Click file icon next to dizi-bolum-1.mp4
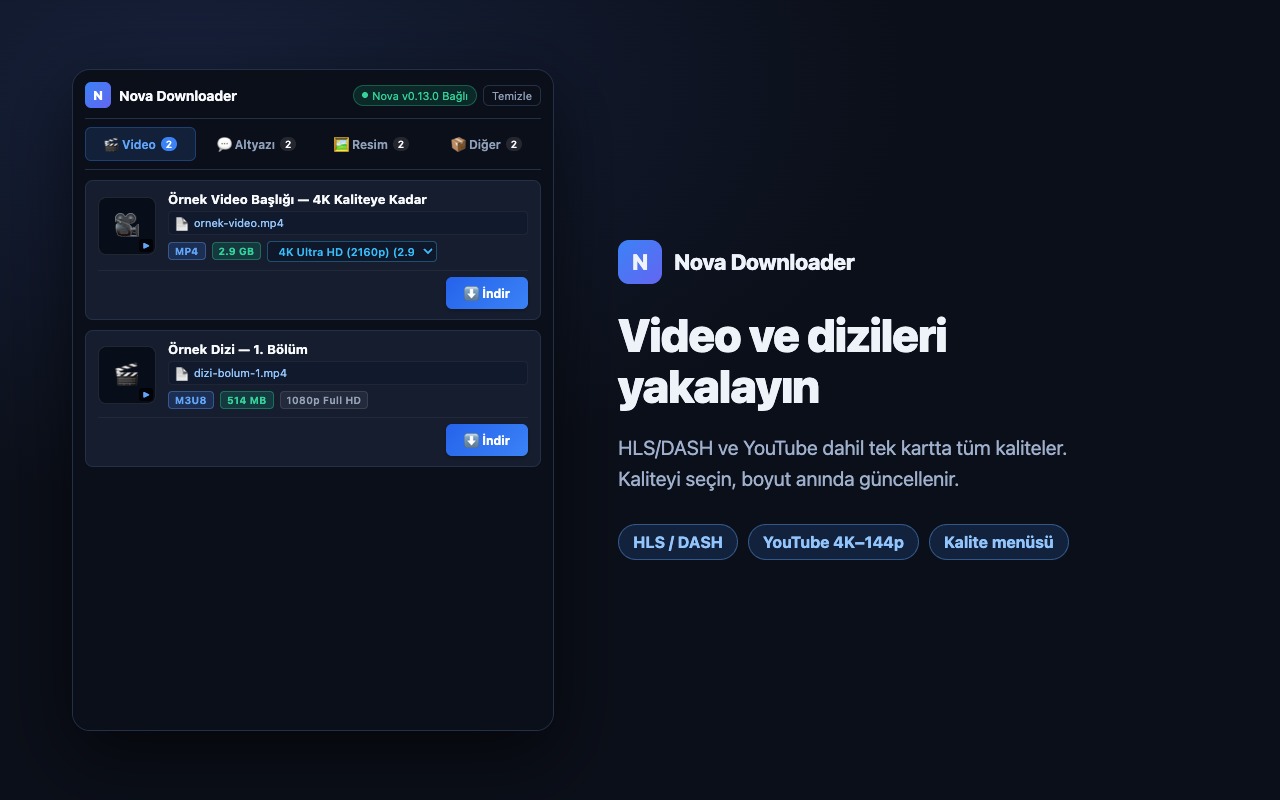 pyautogui.click(x=181, y=373)
